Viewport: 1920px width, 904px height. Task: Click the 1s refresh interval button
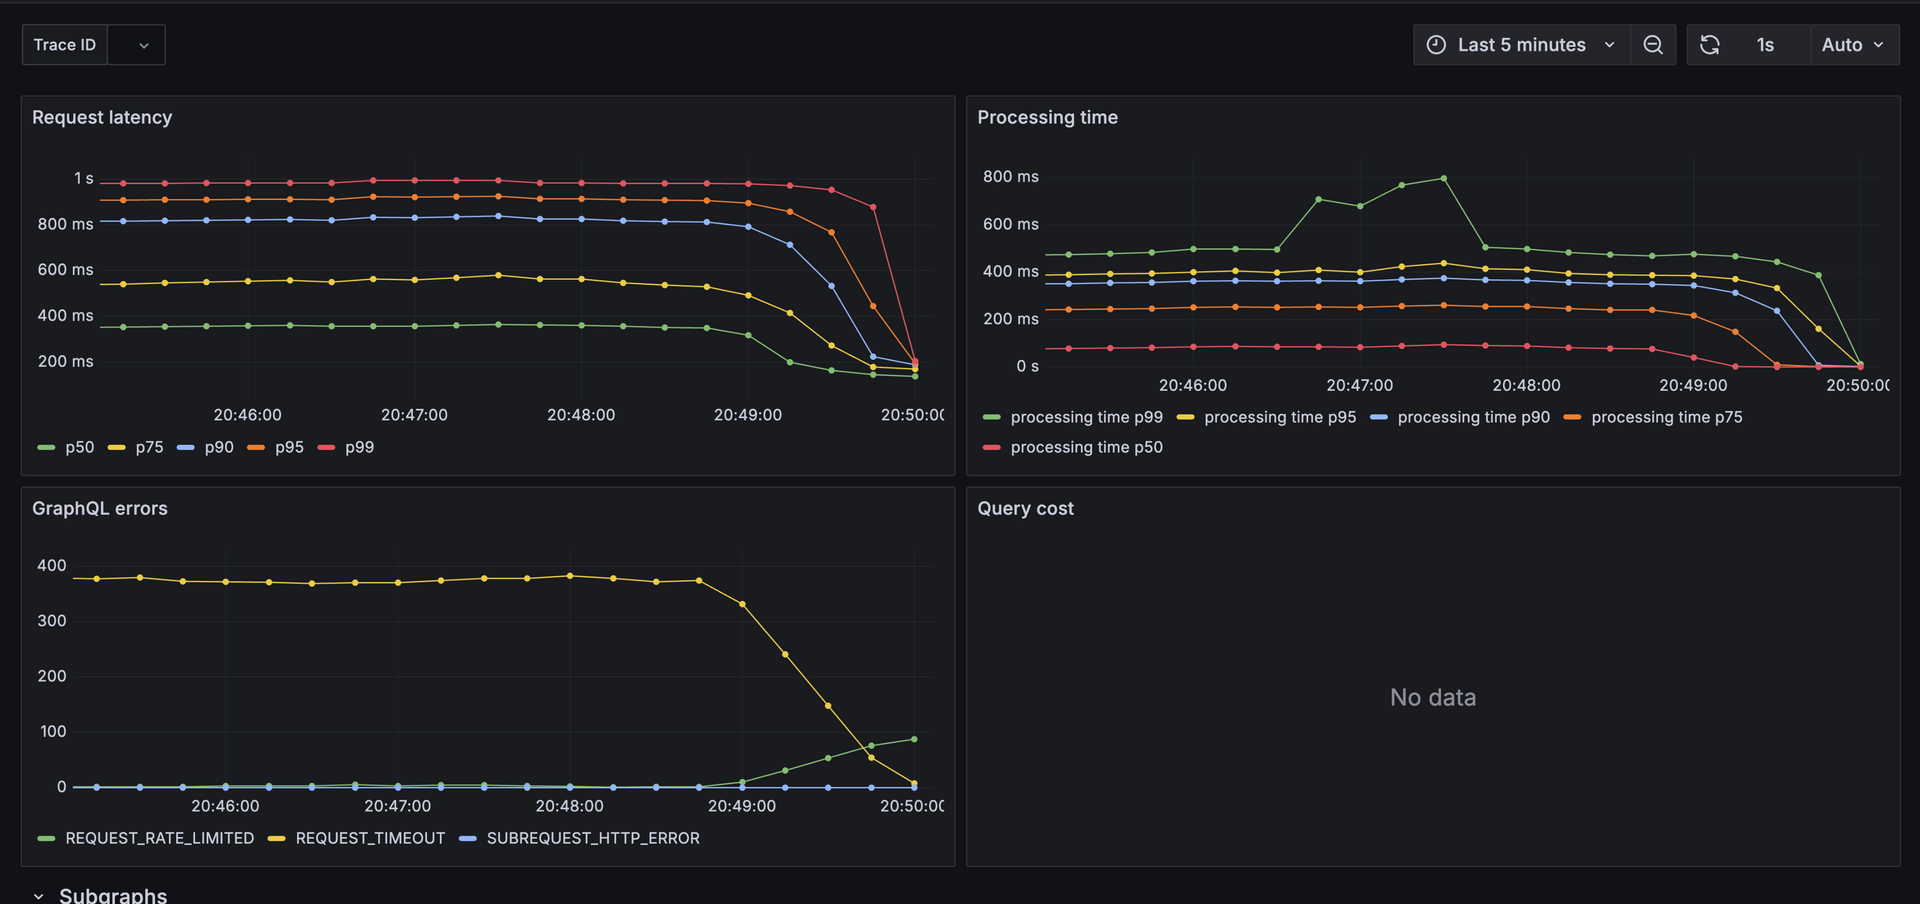[x=1765, y=45]
